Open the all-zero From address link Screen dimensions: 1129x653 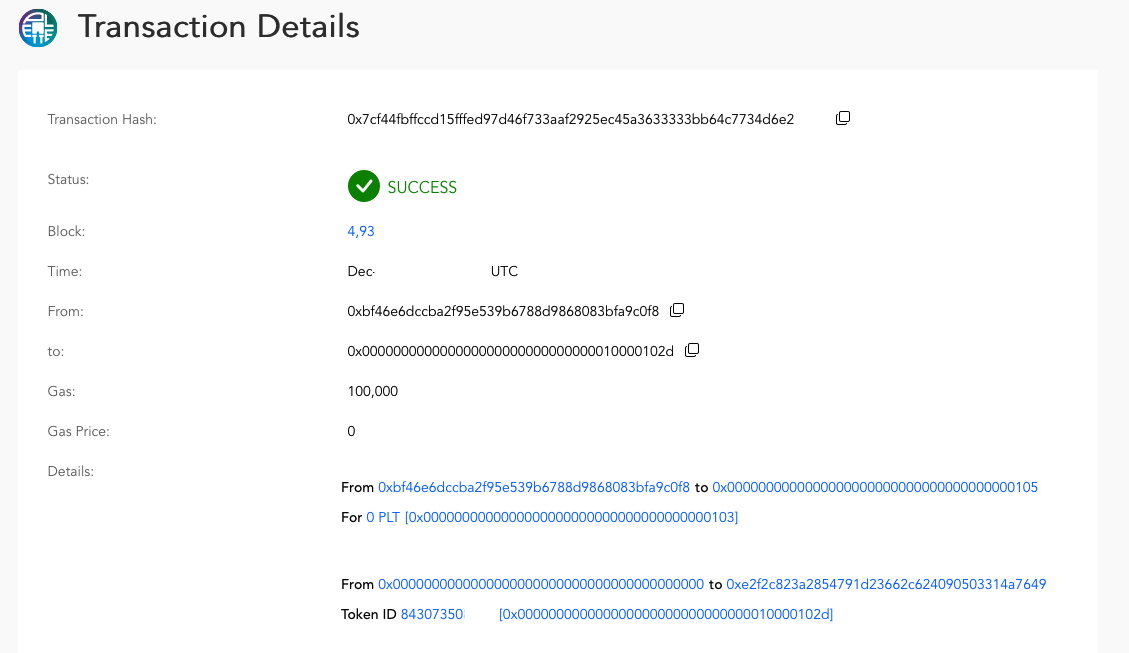pos(541,584)
